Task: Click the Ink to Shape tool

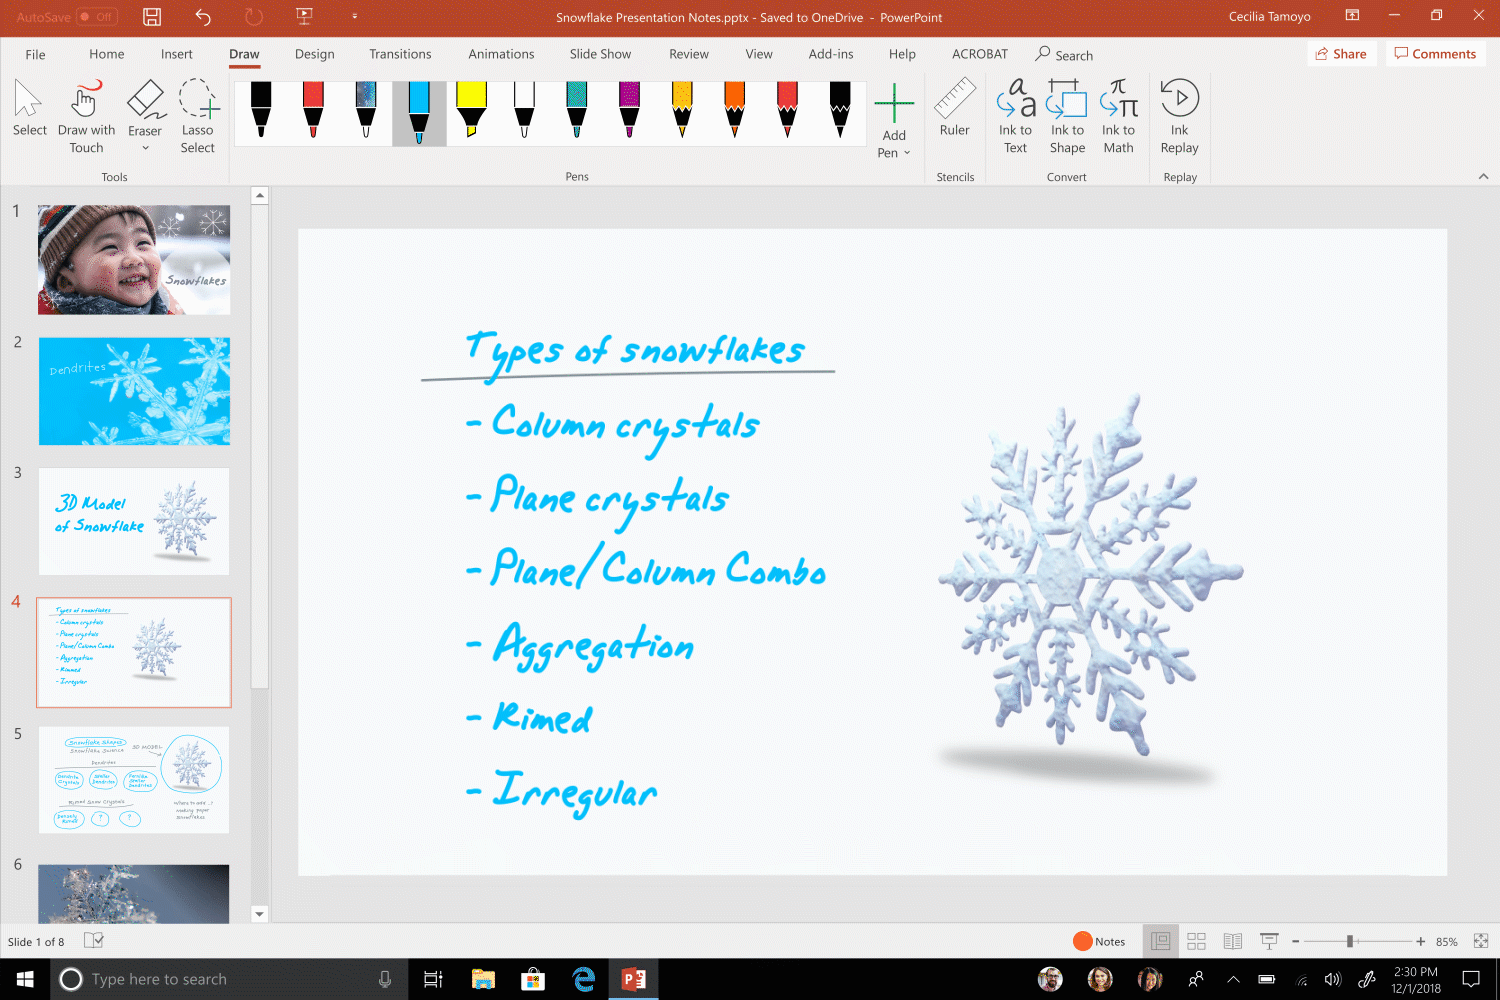Action: [1067, 117]
